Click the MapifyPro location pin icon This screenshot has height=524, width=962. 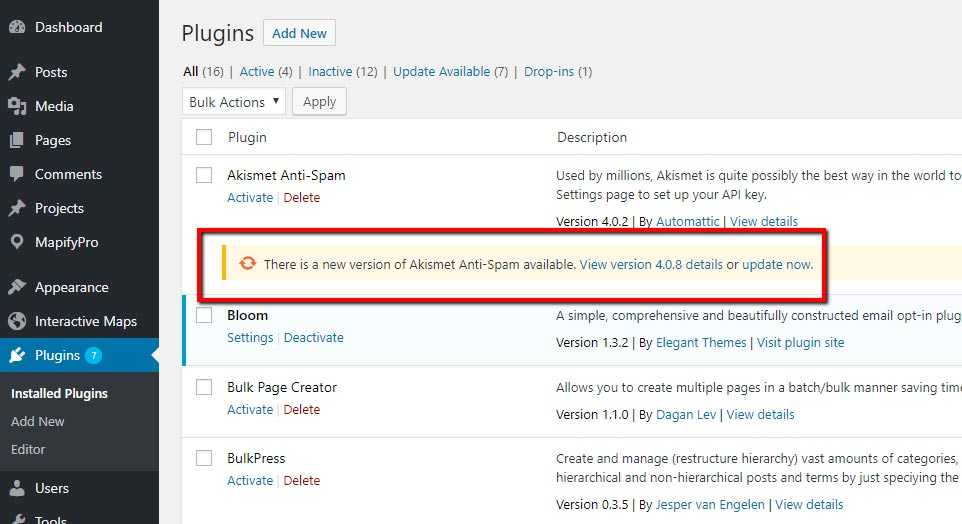[17, 242]
